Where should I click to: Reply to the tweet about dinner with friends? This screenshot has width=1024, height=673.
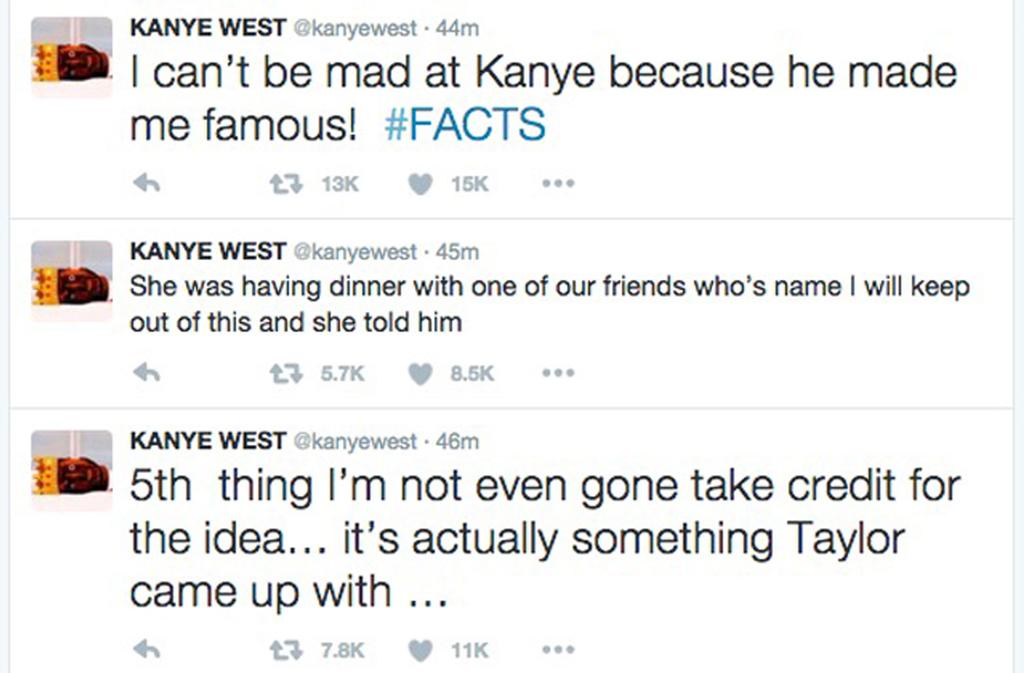click(x=147, y=372)
